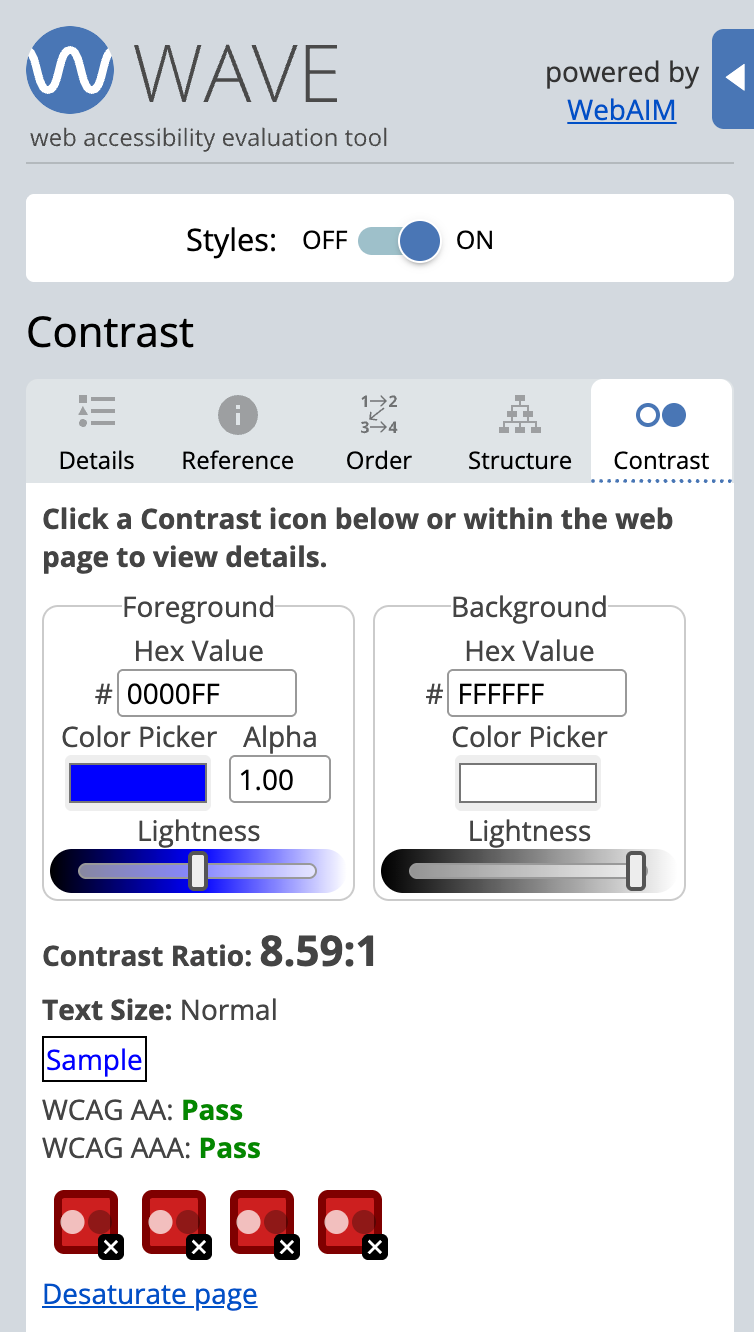Viewport: 754px width, 1332px height.
Task: Open the Foreground color picker
Action: 137,782
